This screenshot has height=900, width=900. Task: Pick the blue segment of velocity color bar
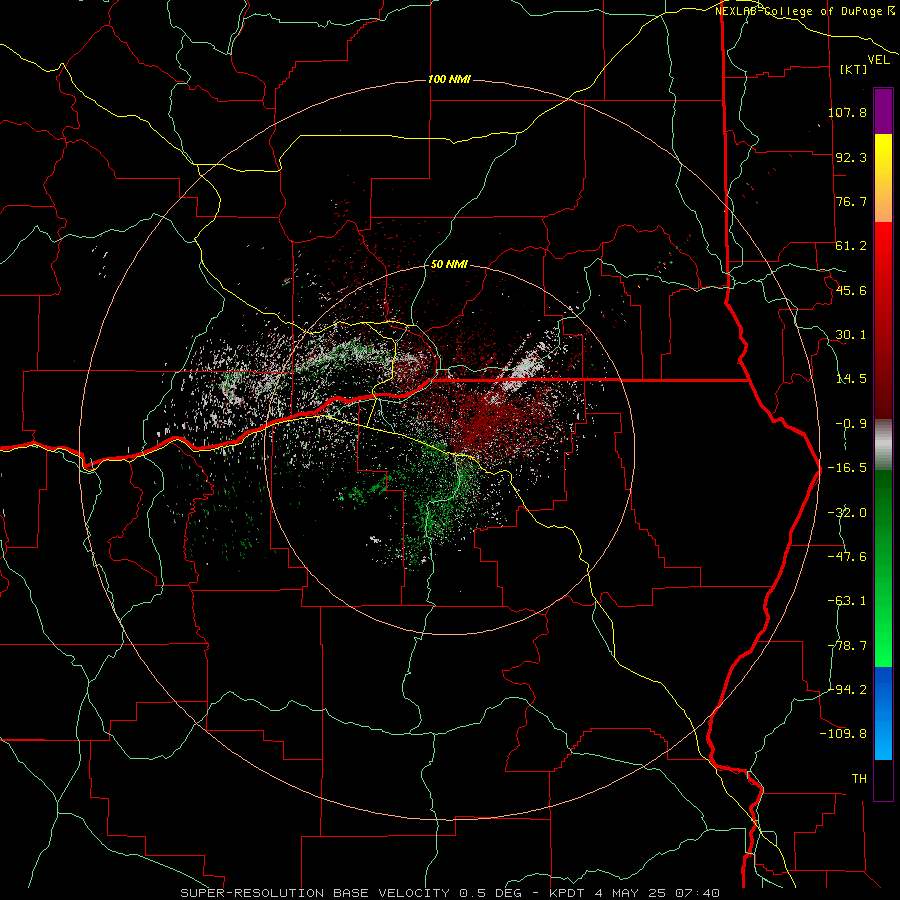[883, 713]
